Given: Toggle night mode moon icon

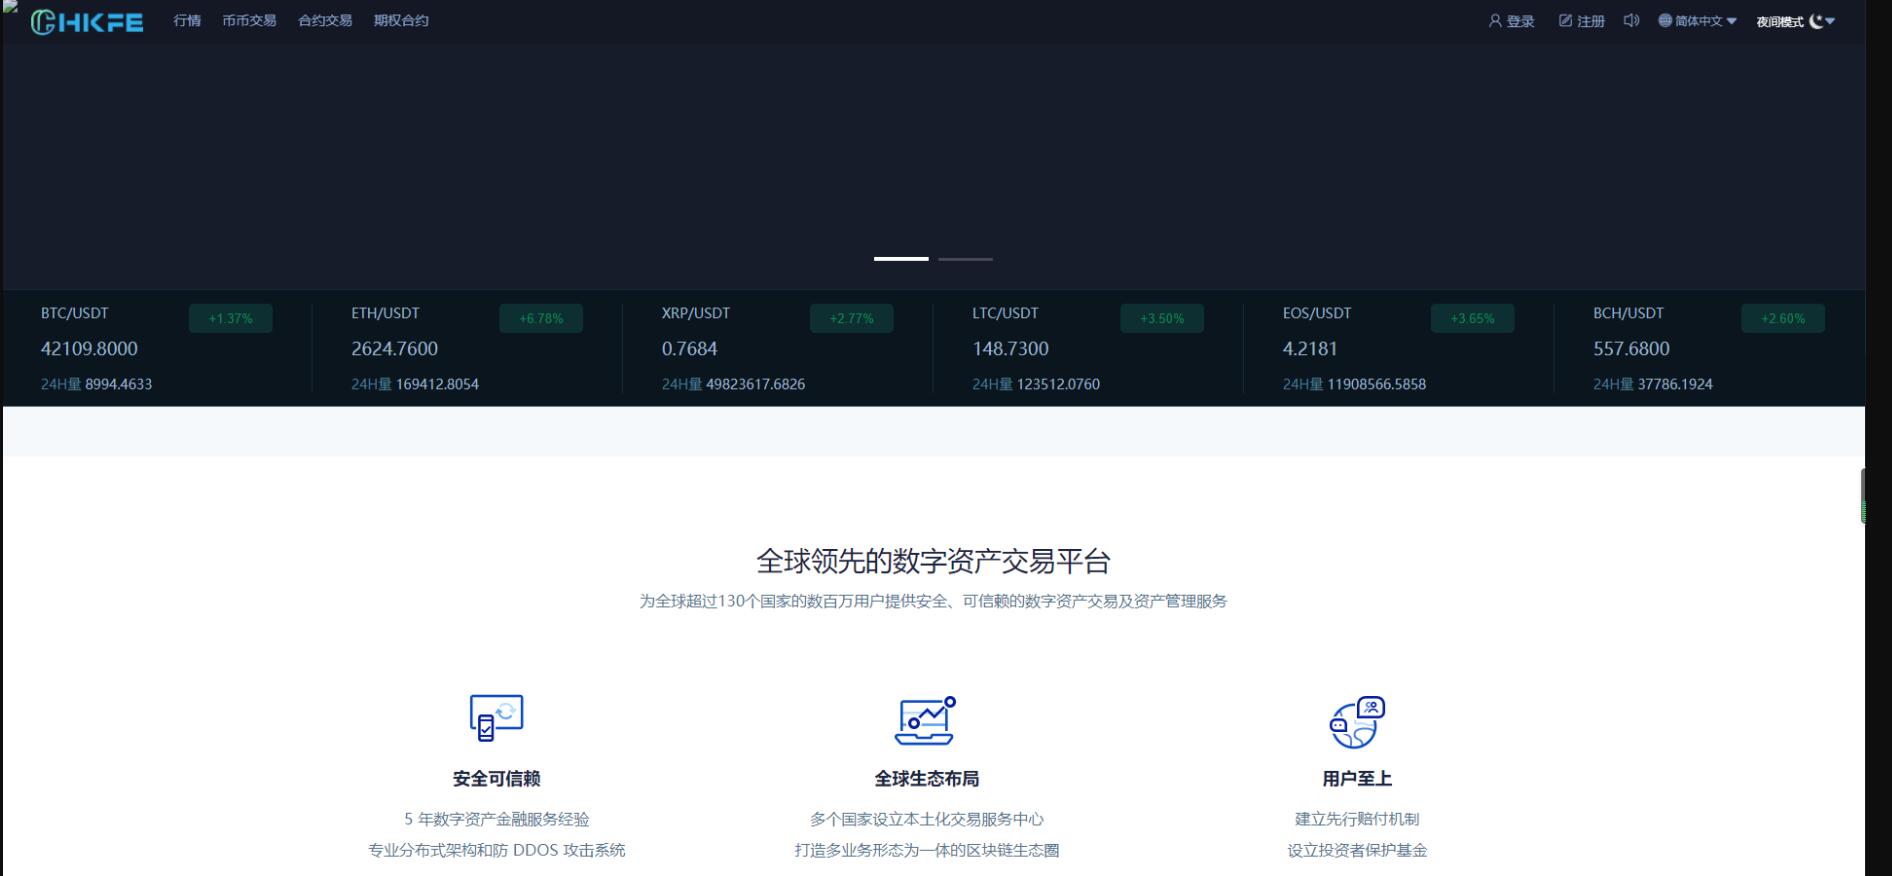Looking at the screenshot, I should point(1816,21).
